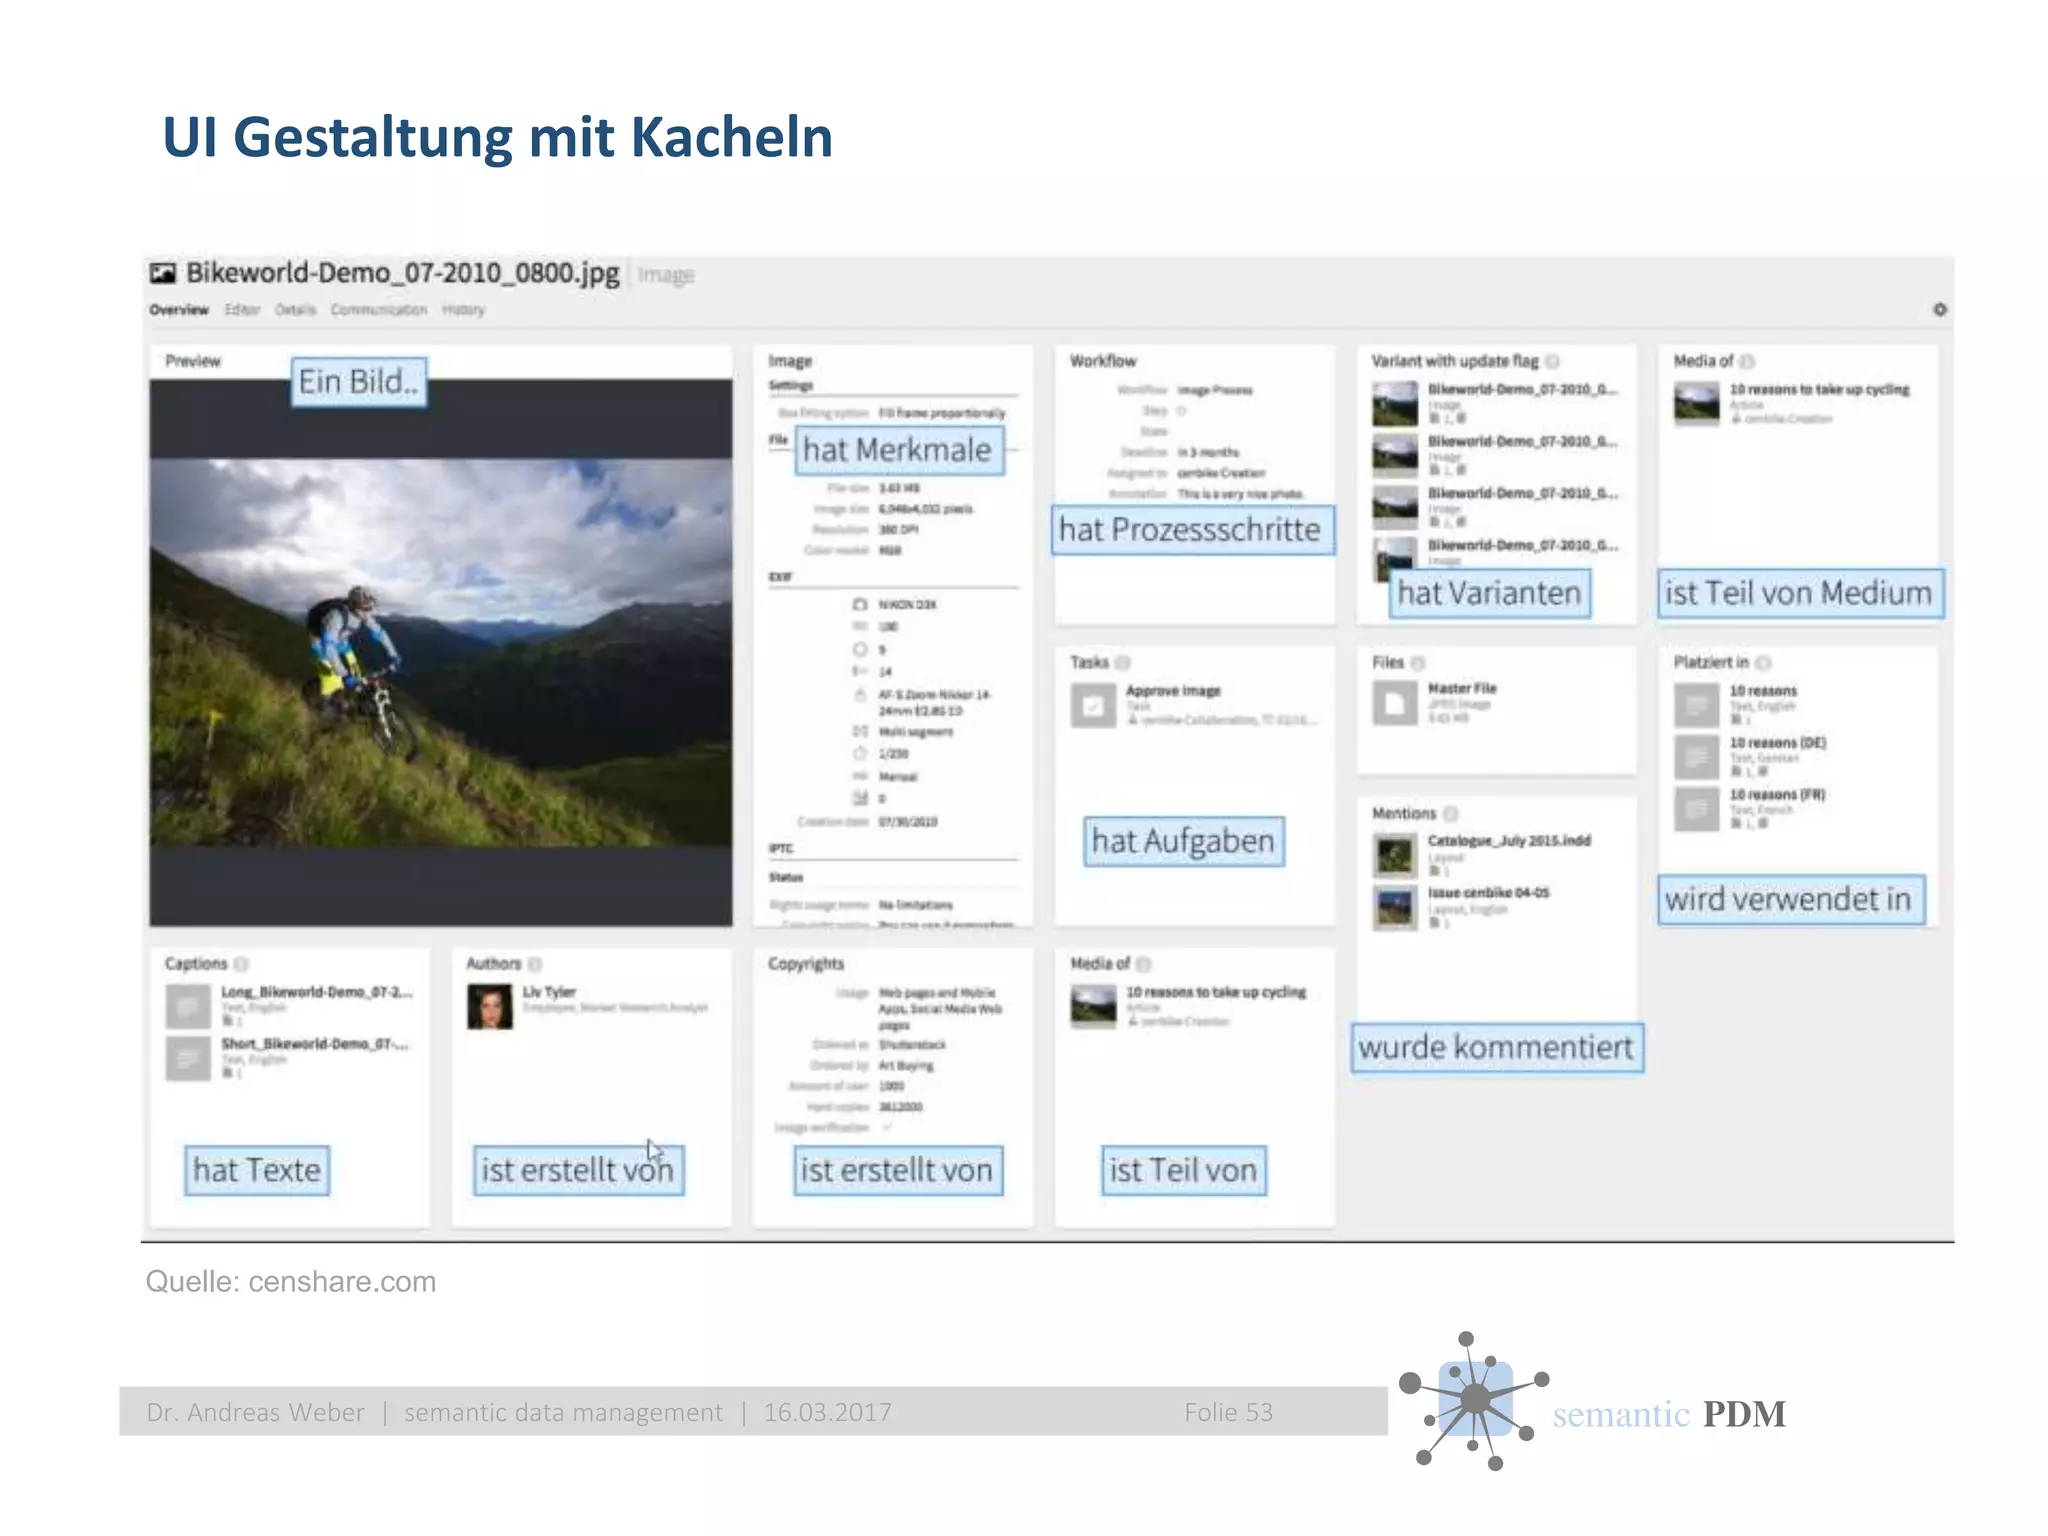Click info icon of Media of tile beside Variant tile

point(1747,361)
